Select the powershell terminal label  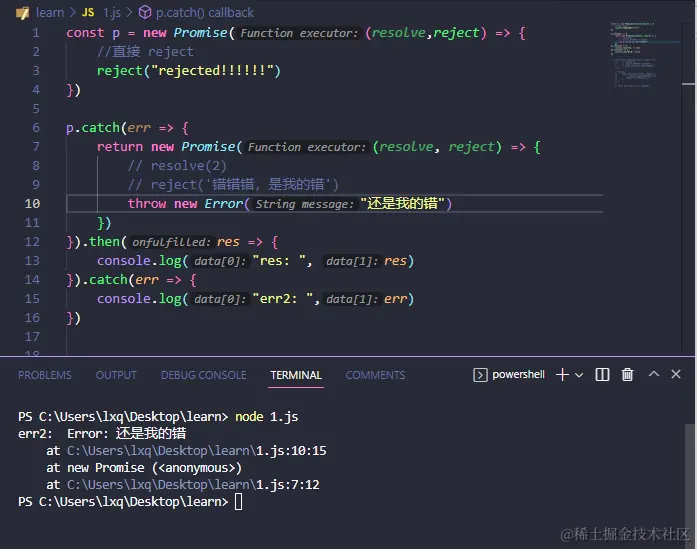pos(518,374)
